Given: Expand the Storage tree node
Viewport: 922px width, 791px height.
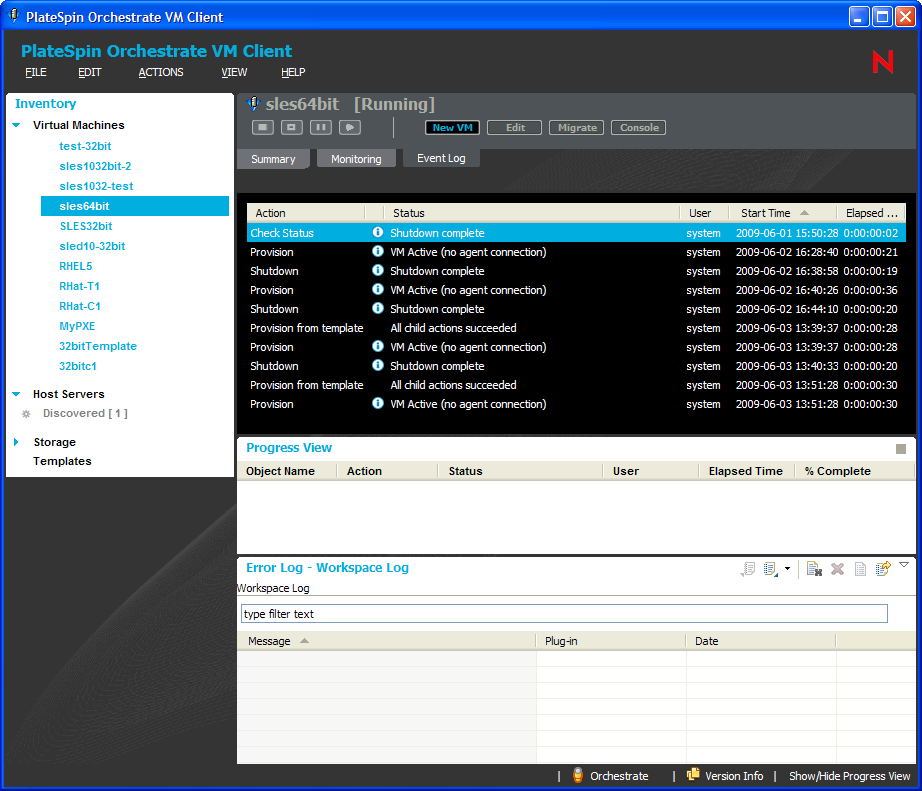Looking at the screenshot, I should point(17,442).
